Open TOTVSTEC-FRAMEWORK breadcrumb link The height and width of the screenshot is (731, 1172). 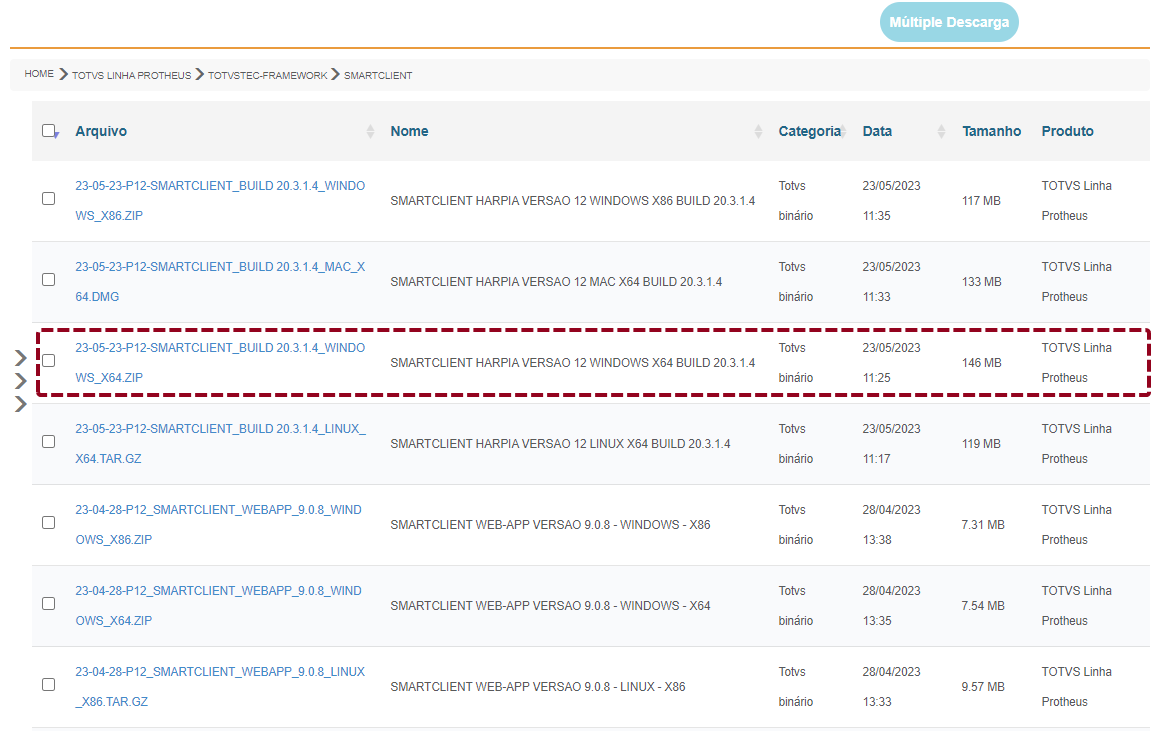tap(268, 75)
